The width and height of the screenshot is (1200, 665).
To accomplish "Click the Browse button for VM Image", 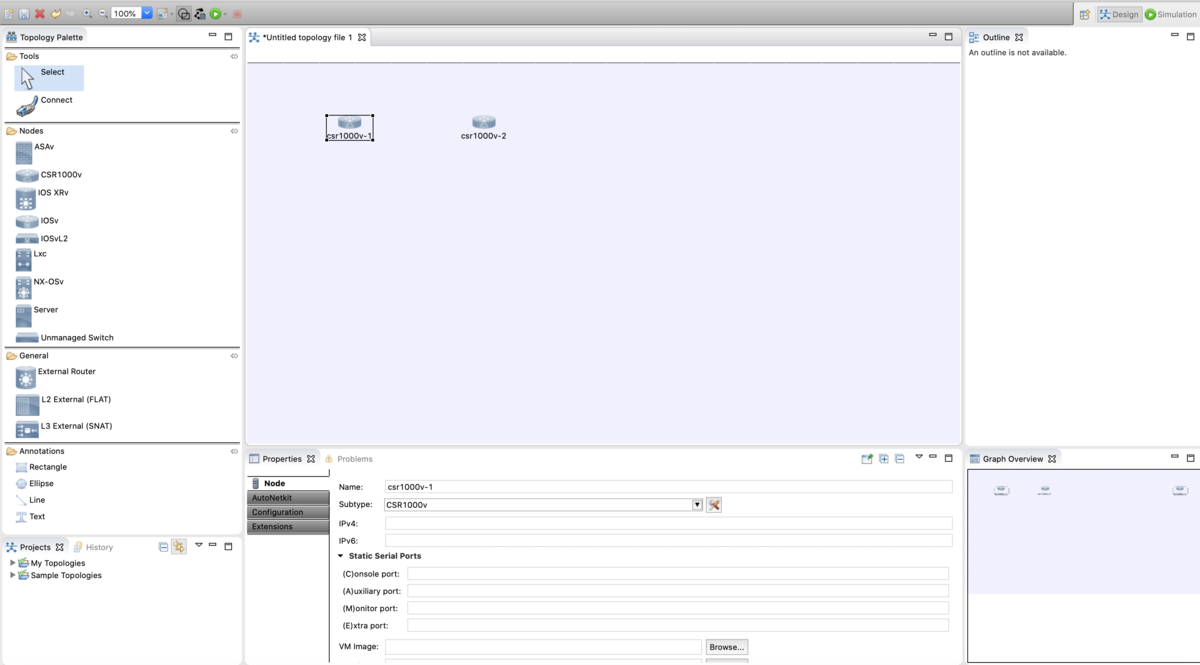I will tap(726, 647).
